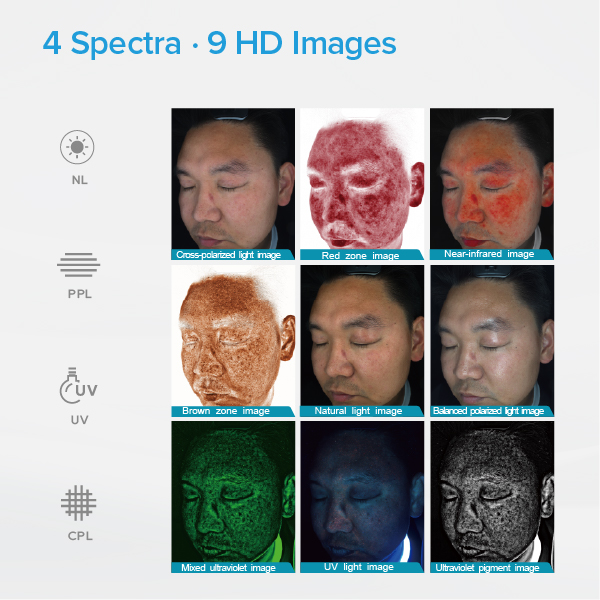Select the Balanced polarized light image thumbnail
600x600 pixels.
492,341
